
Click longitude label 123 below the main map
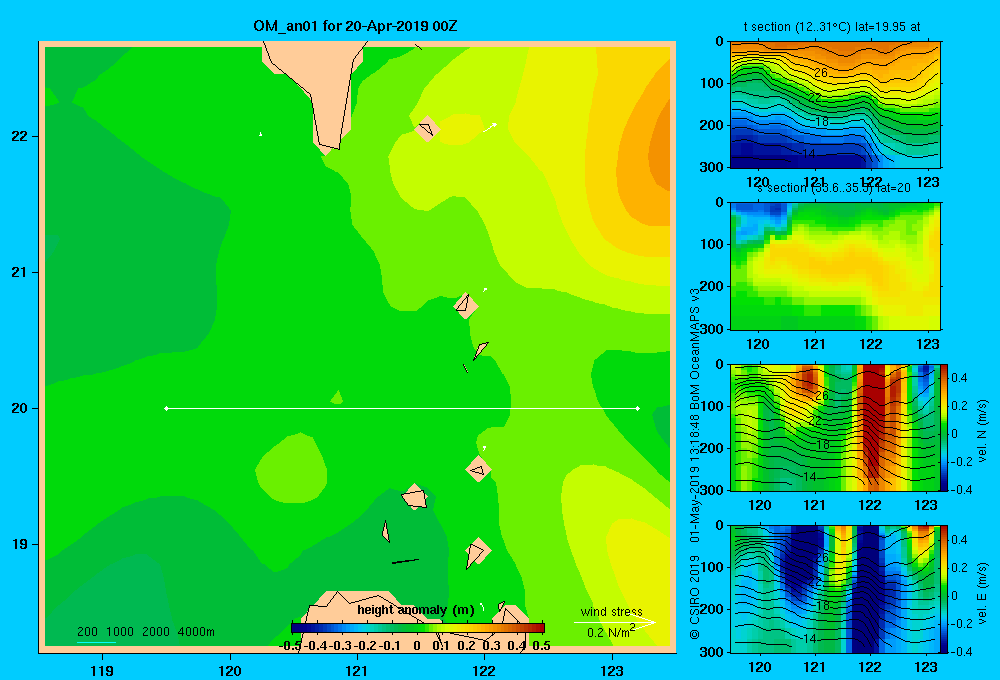(612, 670)
